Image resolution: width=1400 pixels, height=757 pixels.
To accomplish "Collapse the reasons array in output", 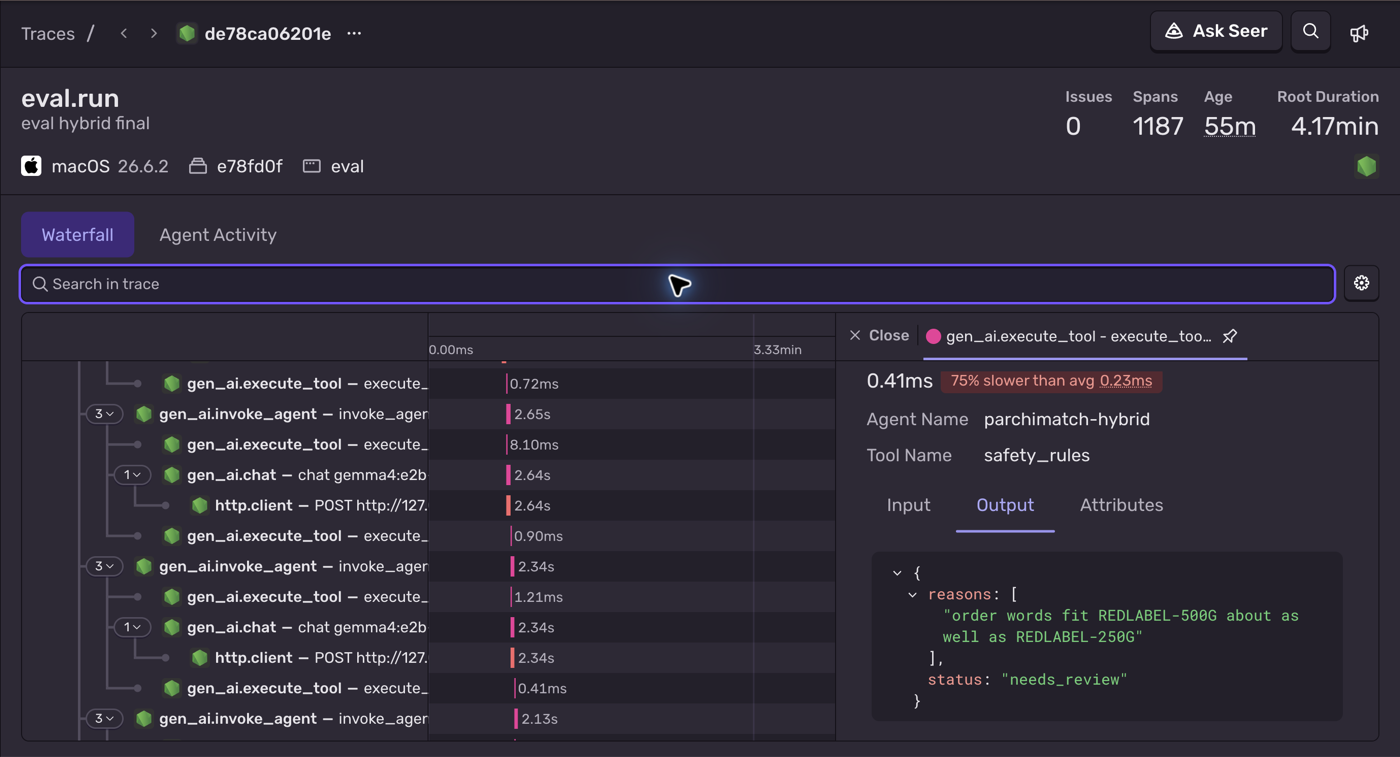I will pyautogui.click(x=912, y=595).
